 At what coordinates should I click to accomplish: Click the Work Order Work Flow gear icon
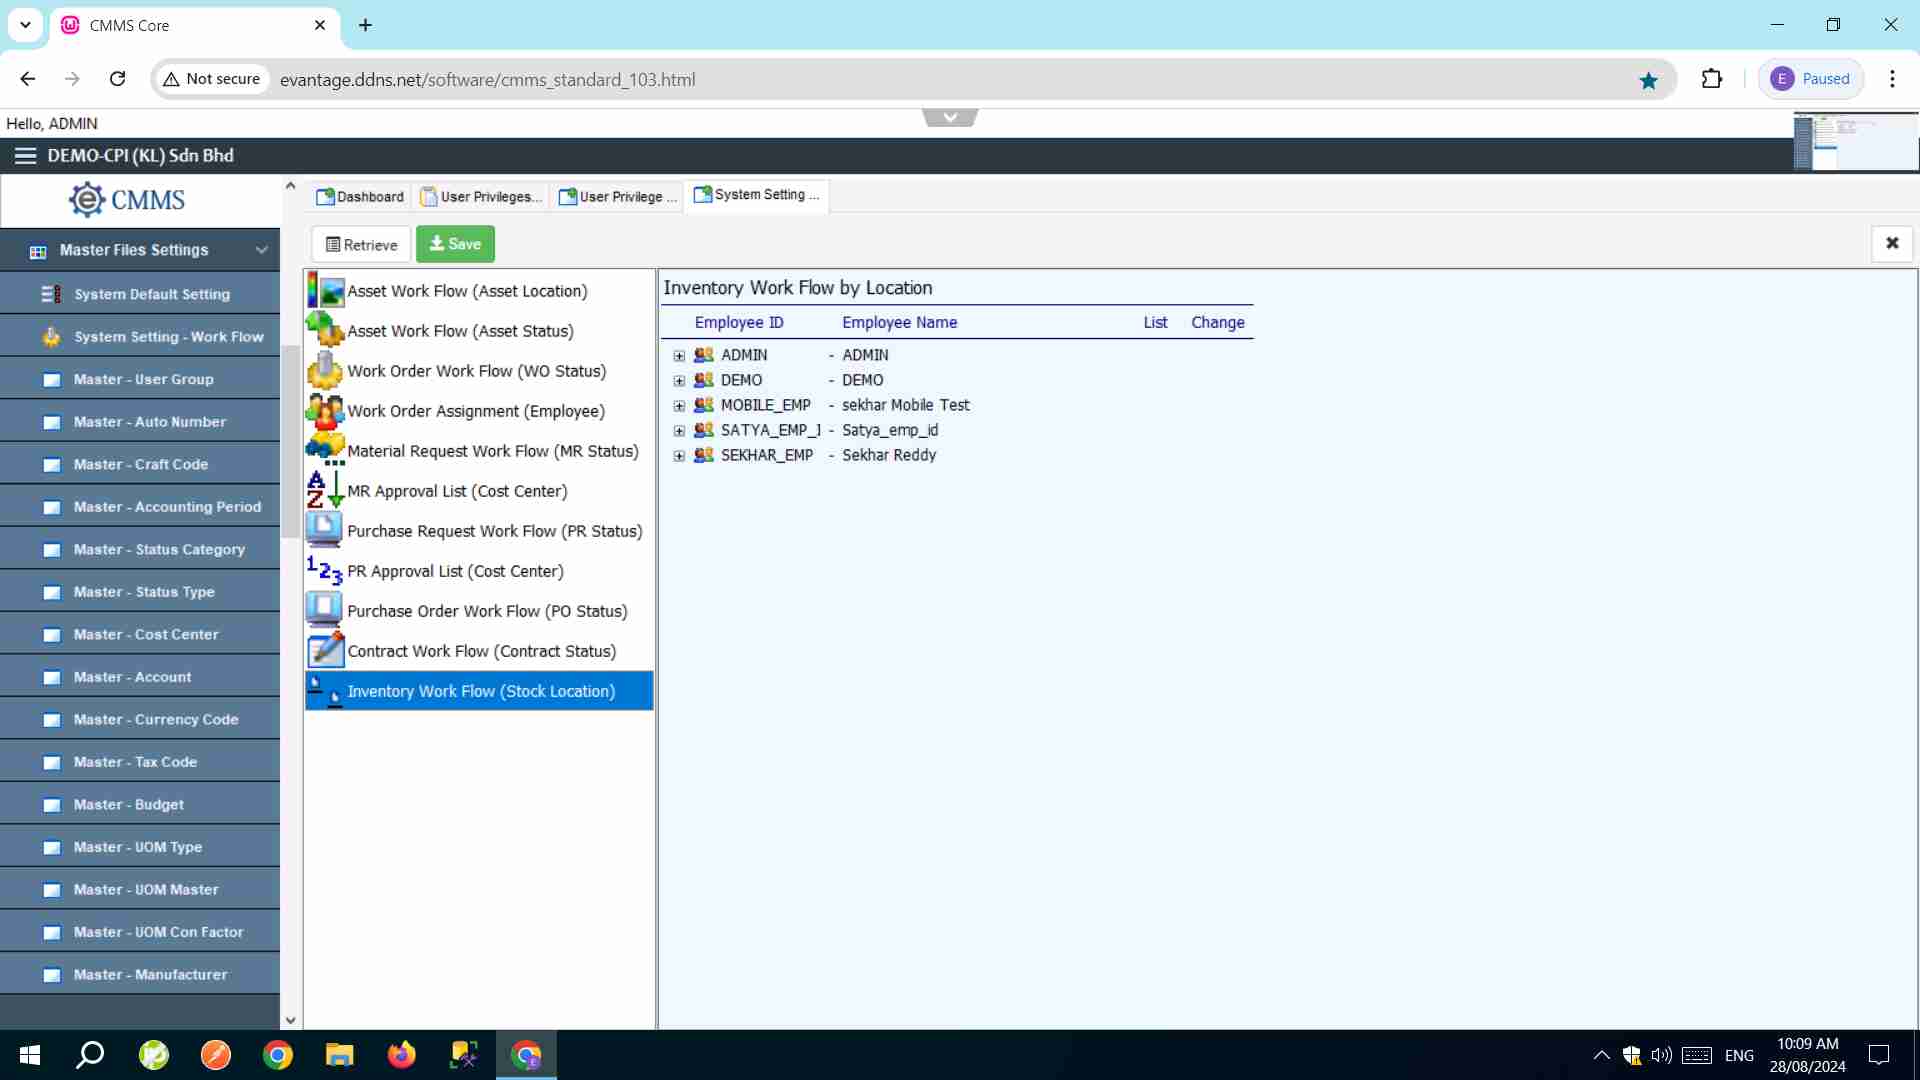point(325,371)
